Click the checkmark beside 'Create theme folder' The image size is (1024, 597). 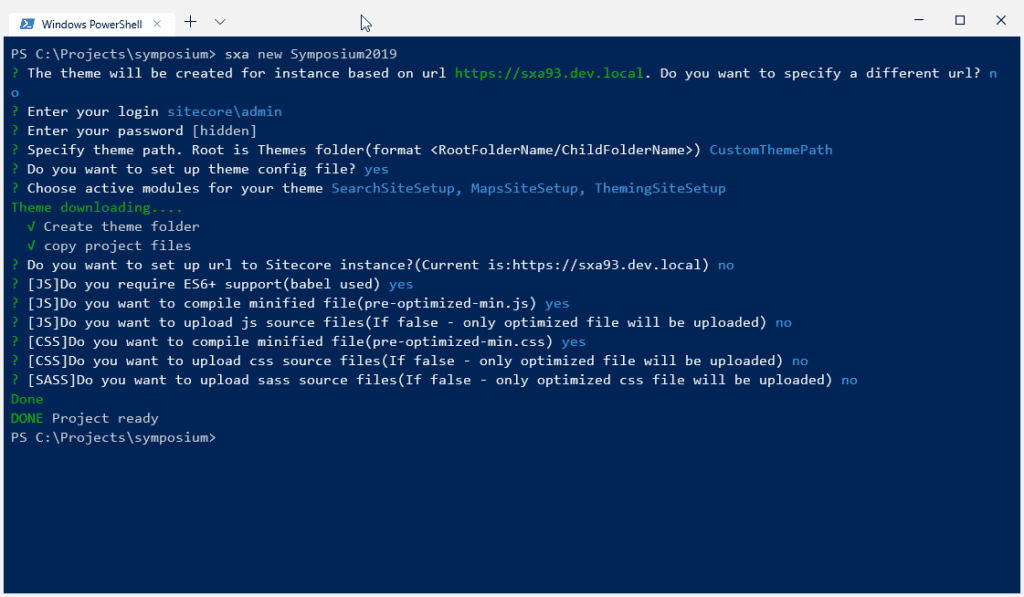click(x=32, y=227)
